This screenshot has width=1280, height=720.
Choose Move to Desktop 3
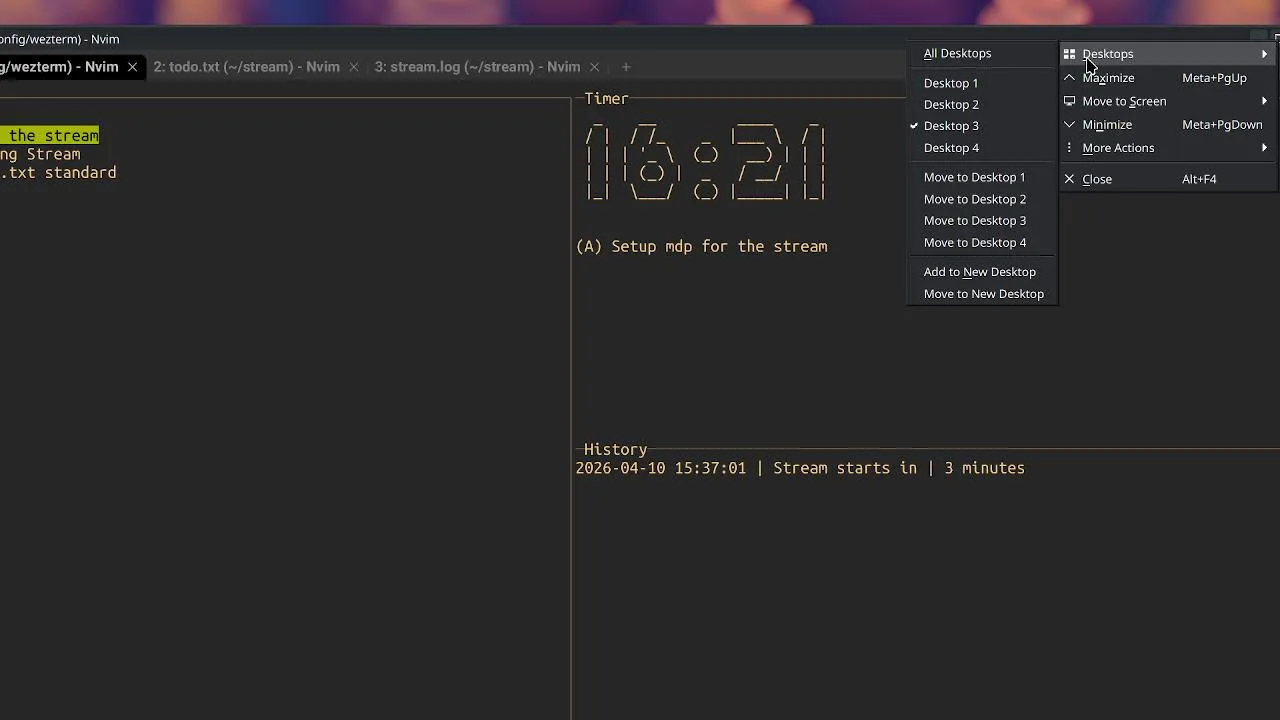coord(981,221)
